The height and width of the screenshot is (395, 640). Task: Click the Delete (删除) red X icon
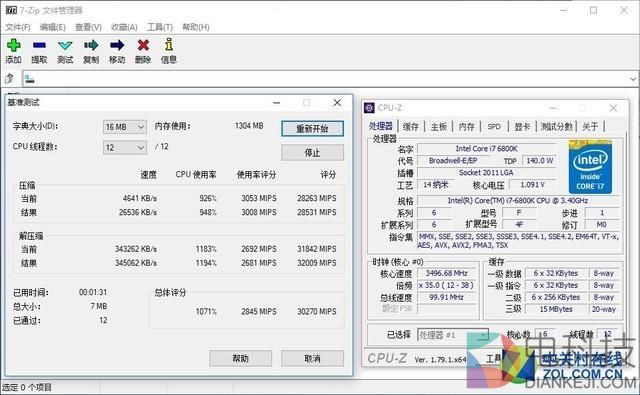(x=143, y=45)
